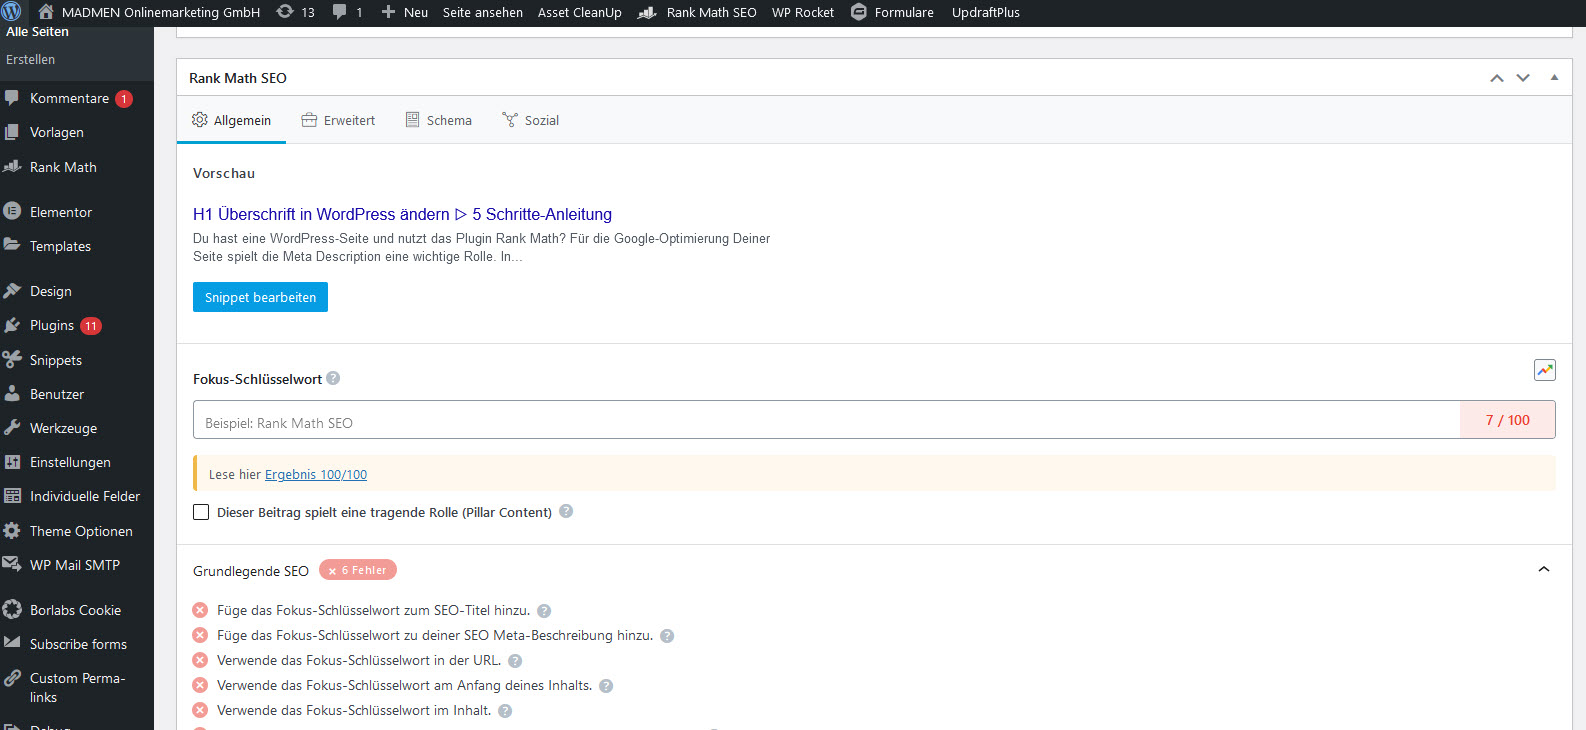Open the MADMEN Onlinemarketing GmbH site name
This screenshot has width=1586, height=730.
(x=161, y=12)
